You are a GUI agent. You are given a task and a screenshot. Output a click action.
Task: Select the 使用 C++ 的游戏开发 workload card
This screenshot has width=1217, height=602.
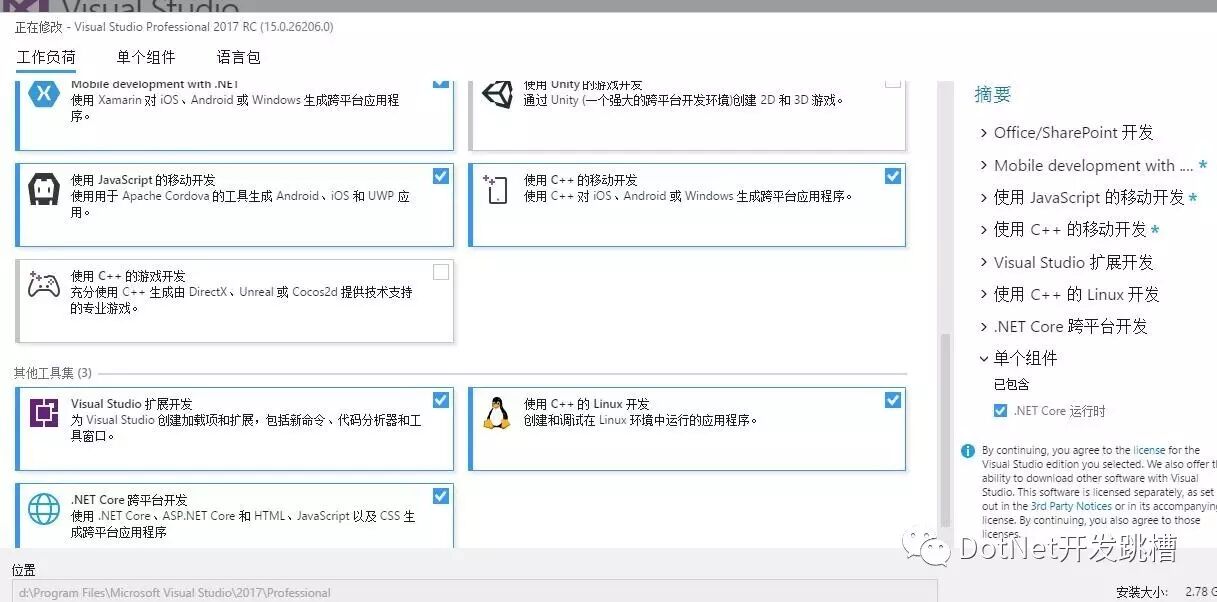tap(235, 301)
